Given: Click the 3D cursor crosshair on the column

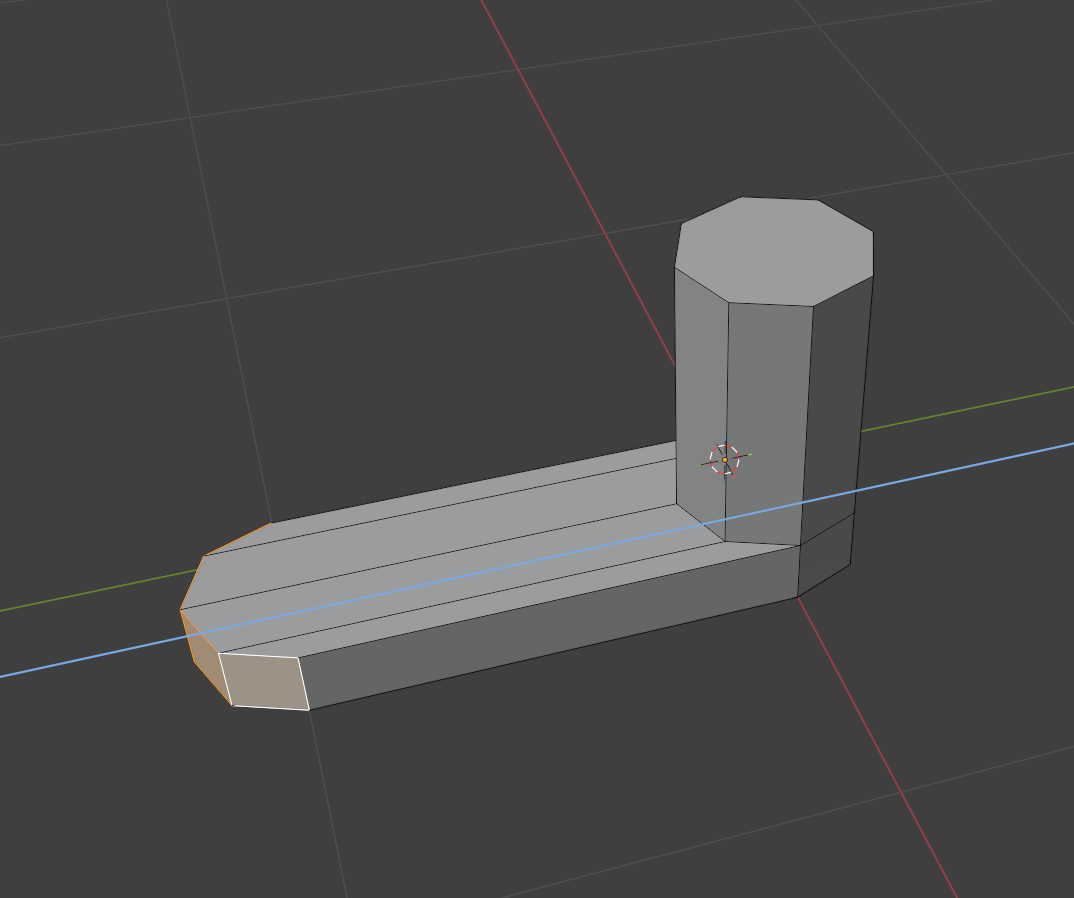Looking at the screenshot, I should click(x=725, y=459).
